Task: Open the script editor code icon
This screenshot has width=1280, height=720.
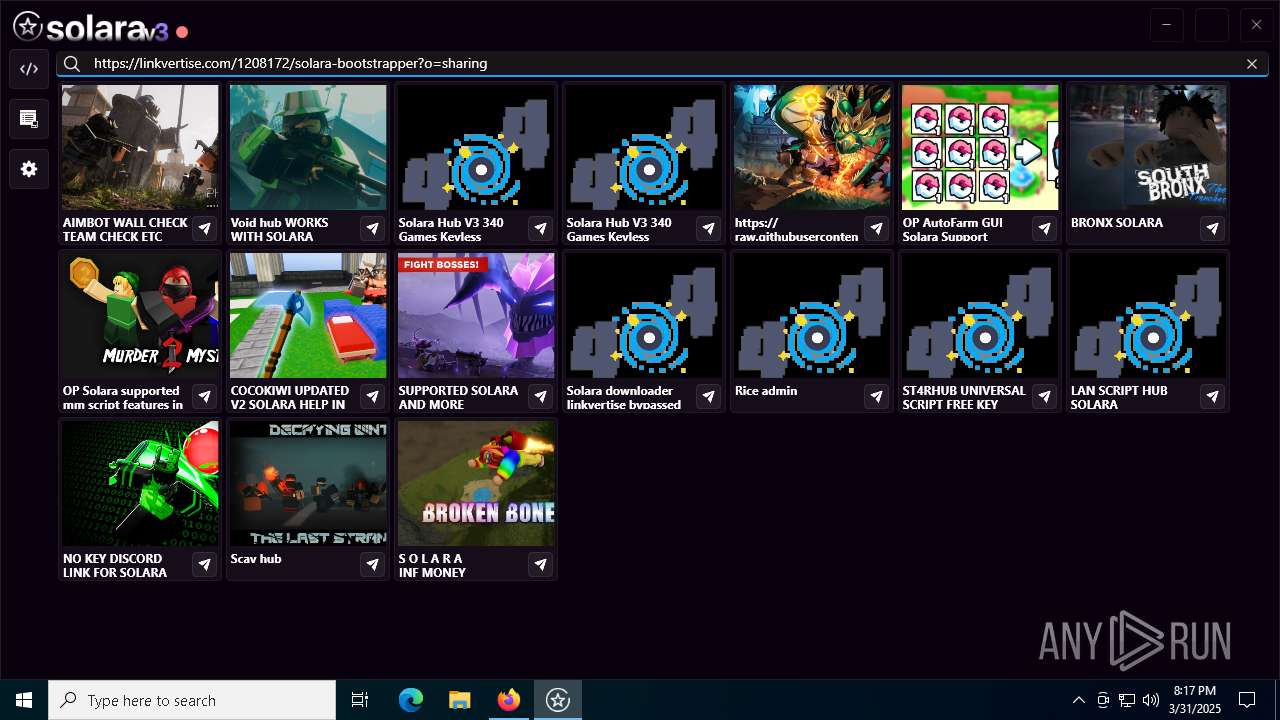Action: point(29,69)
